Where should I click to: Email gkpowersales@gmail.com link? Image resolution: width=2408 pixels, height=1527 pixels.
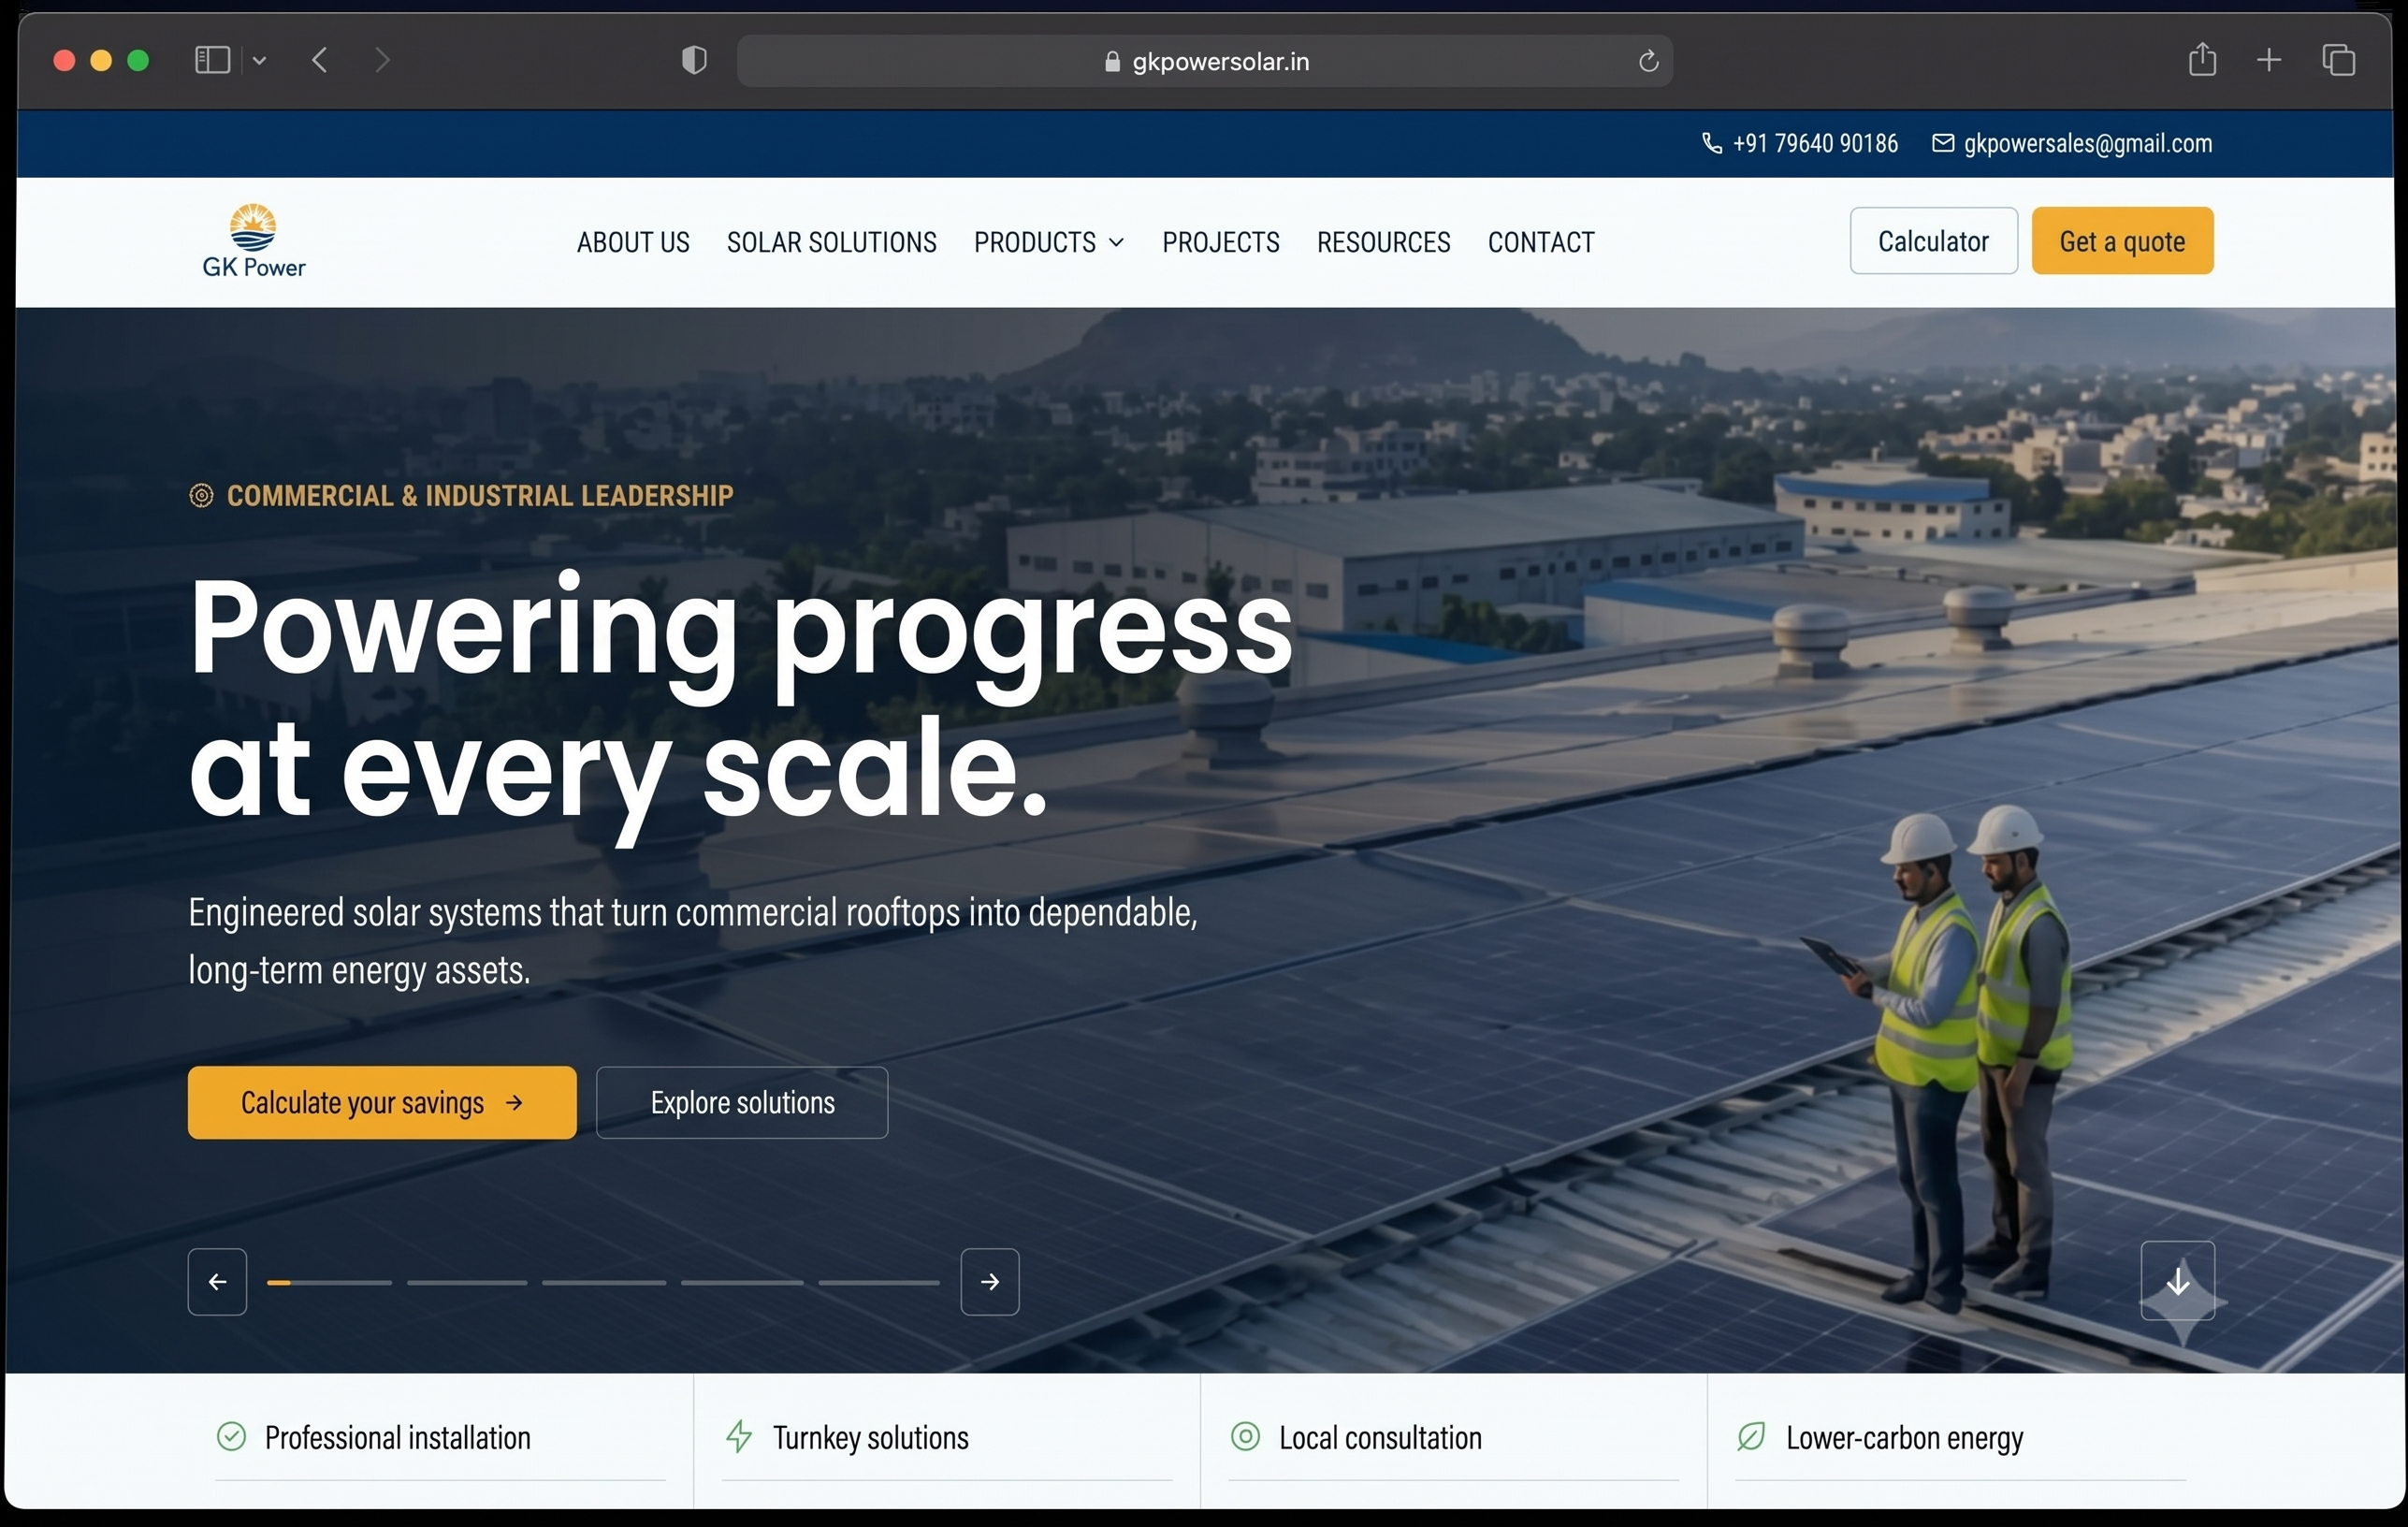[x=2072, y=143]
